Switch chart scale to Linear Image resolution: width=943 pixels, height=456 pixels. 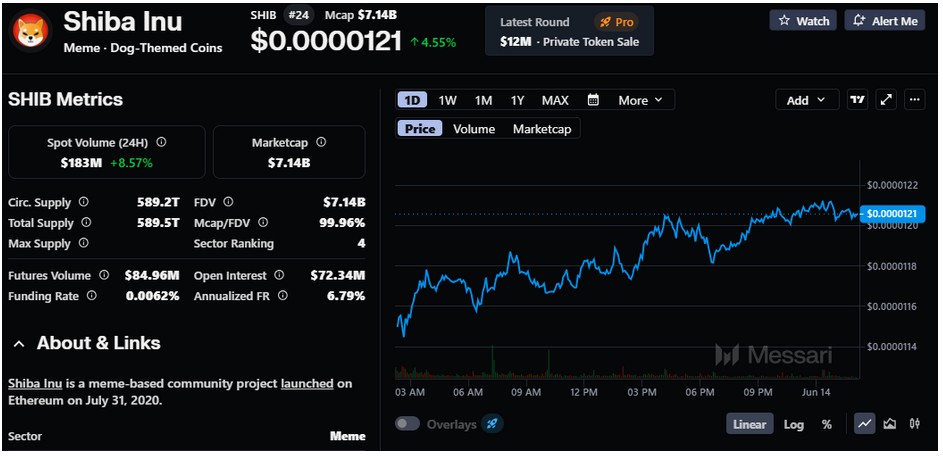[749, 424]
